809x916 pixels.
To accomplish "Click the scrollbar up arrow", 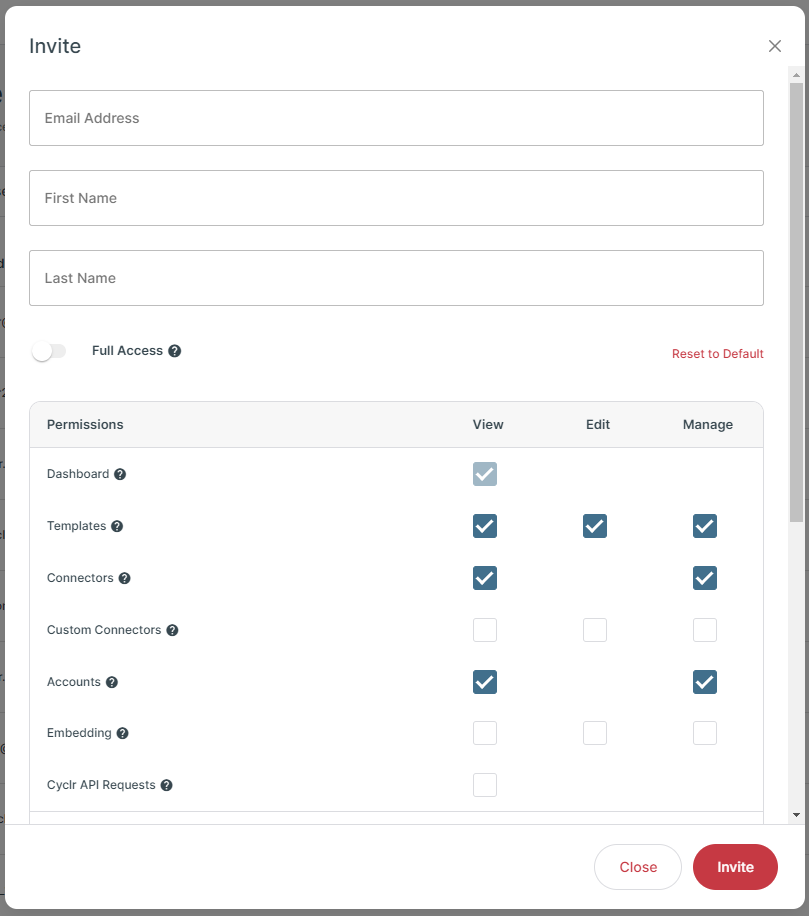I will [x=796, y=75].
